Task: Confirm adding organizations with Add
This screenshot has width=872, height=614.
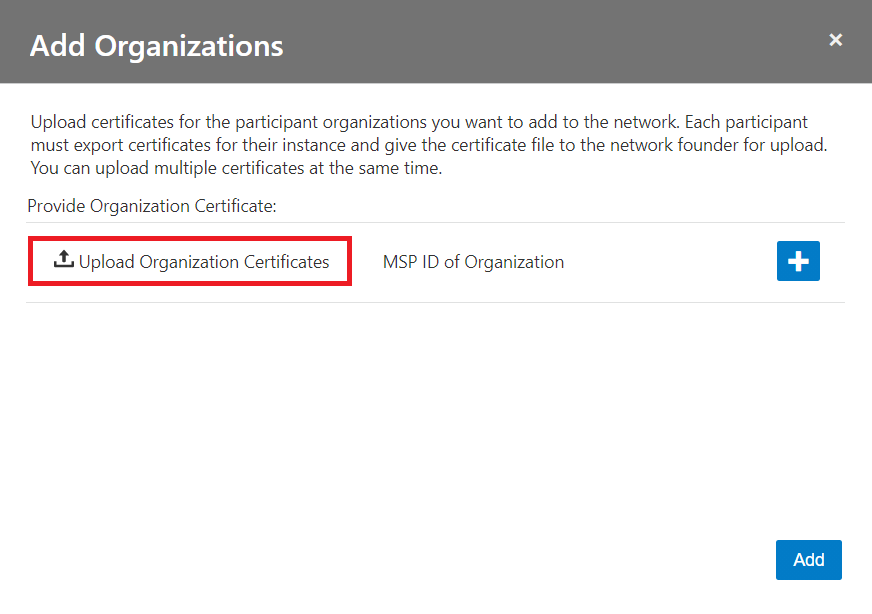Action: click(x=808, y=560)
